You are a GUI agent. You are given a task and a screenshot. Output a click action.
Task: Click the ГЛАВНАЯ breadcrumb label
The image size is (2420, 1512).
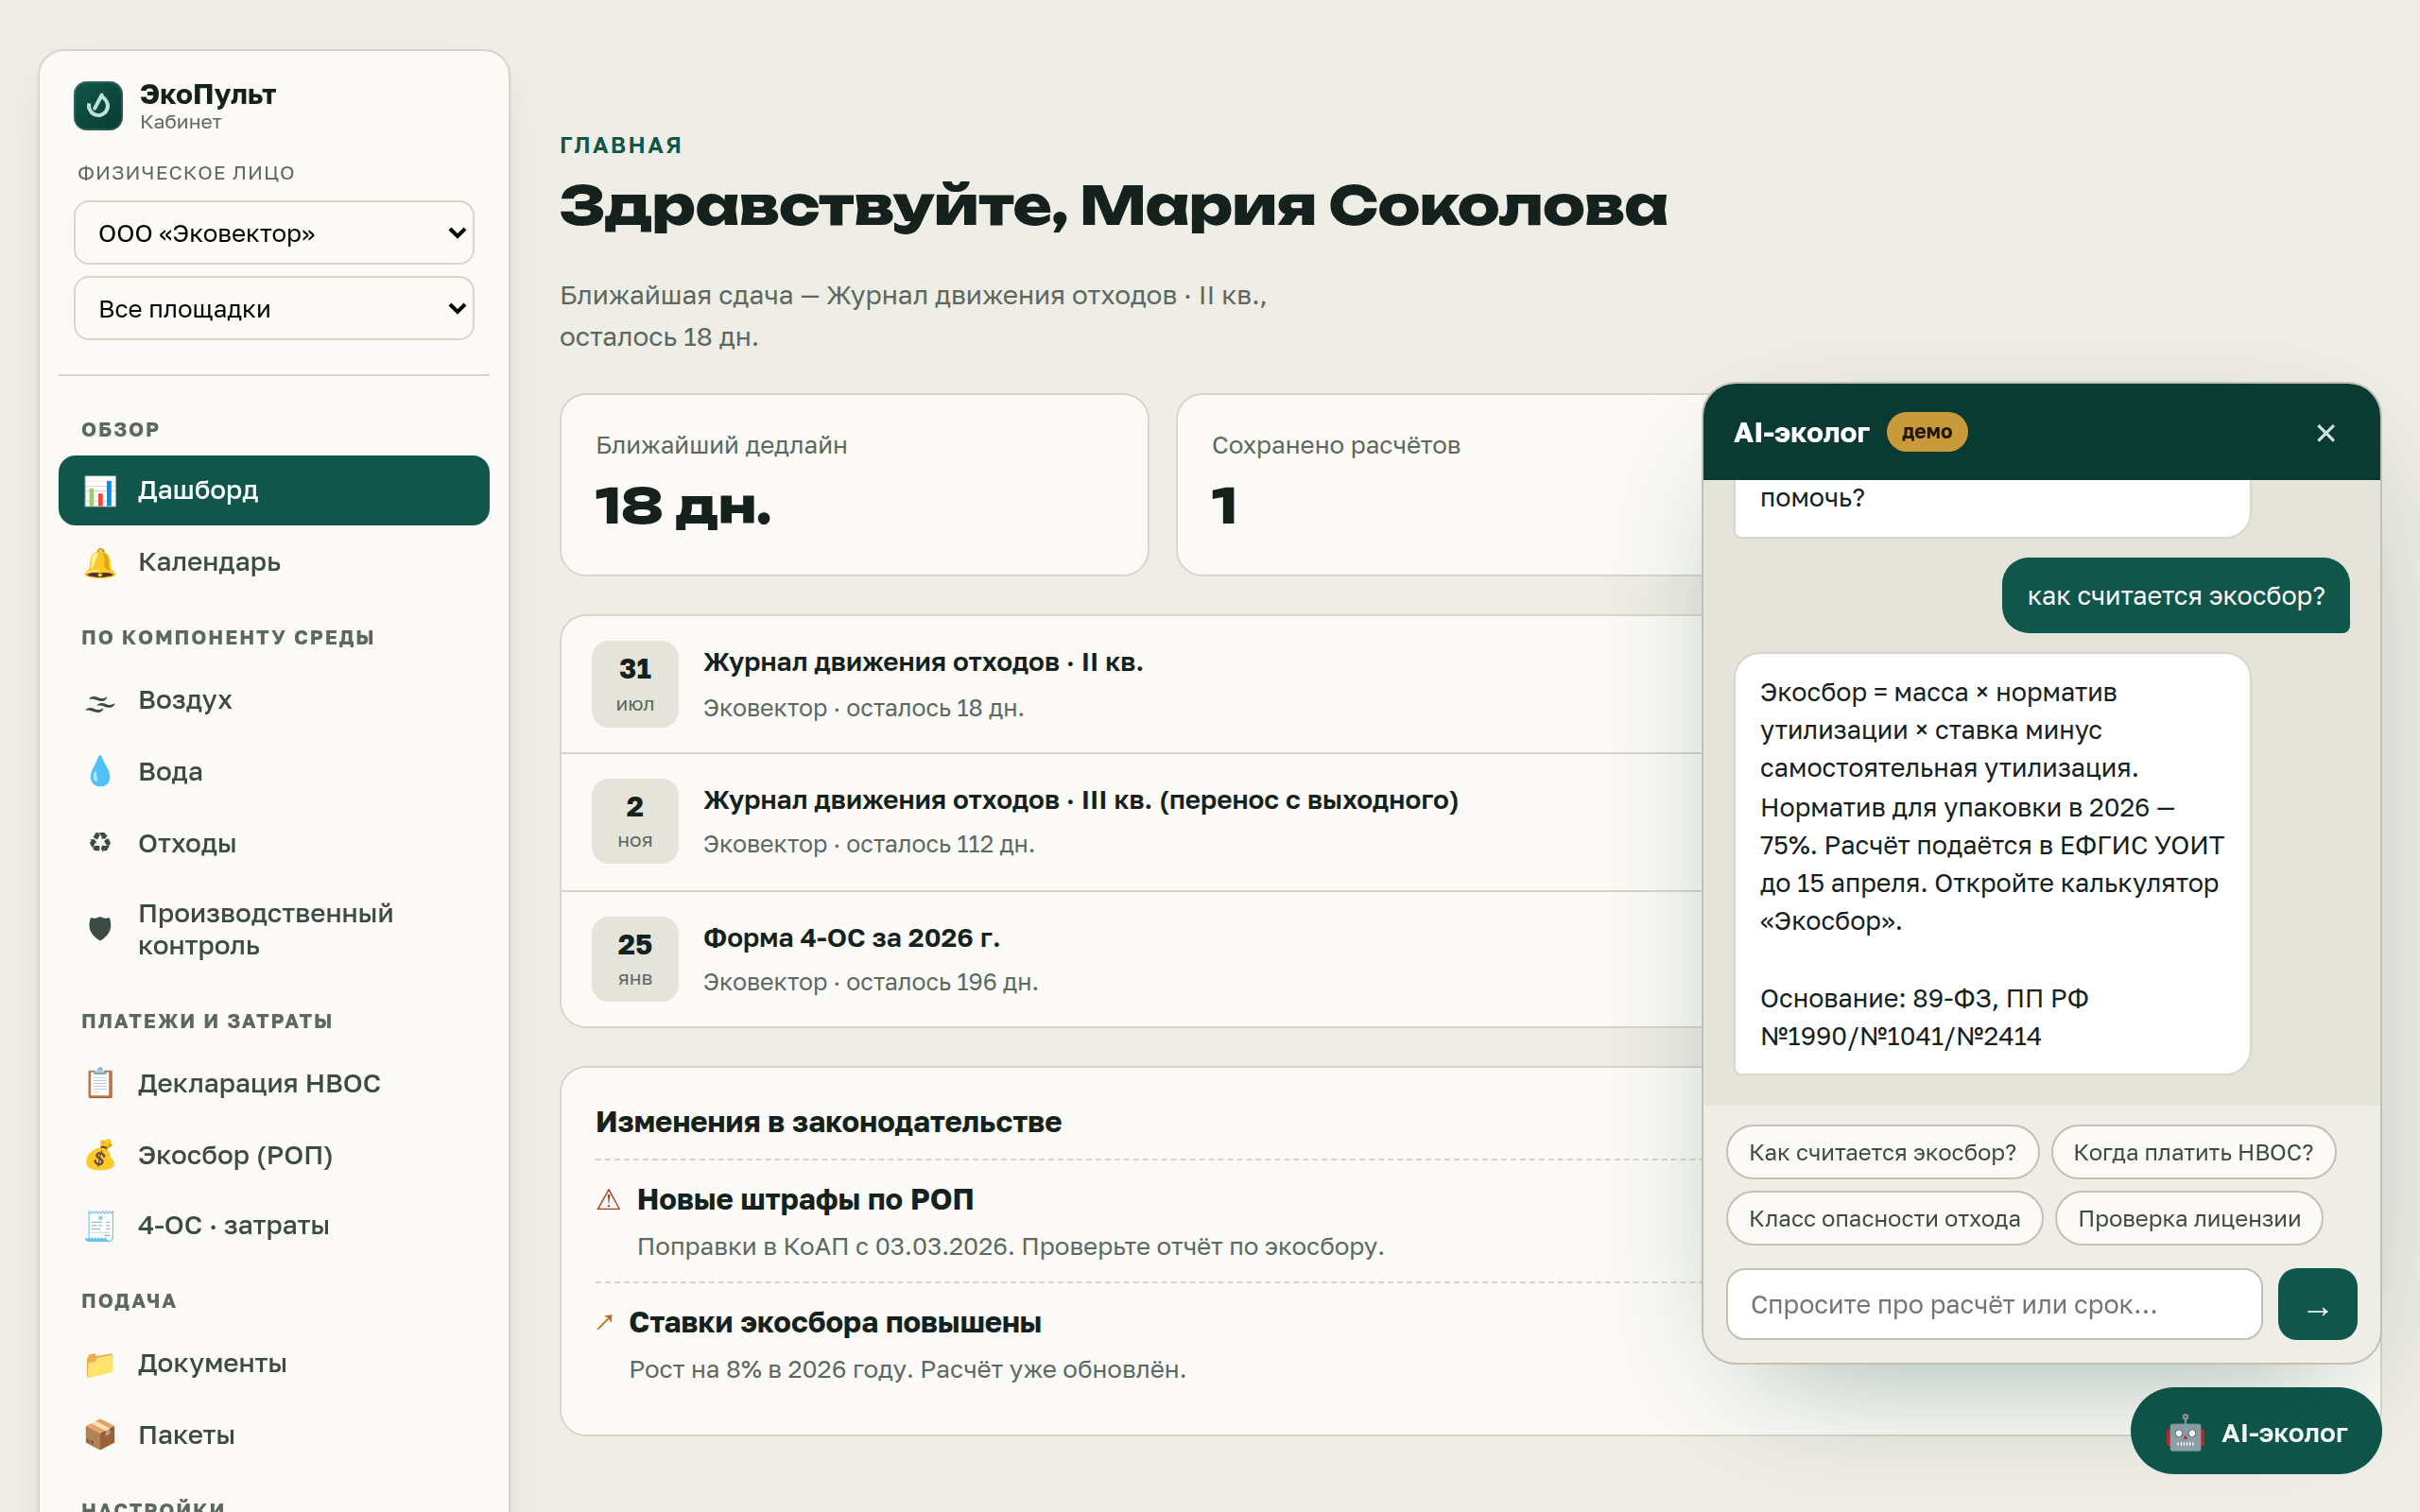[621, 146]
